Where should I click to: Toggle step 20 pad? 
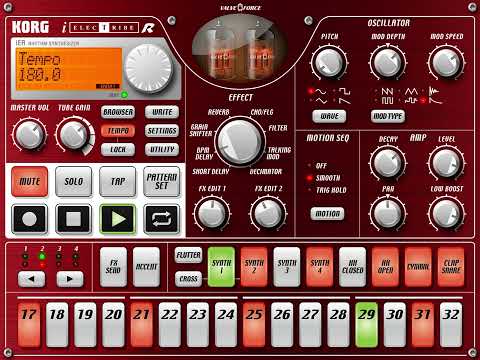click(x=113, y=325)
